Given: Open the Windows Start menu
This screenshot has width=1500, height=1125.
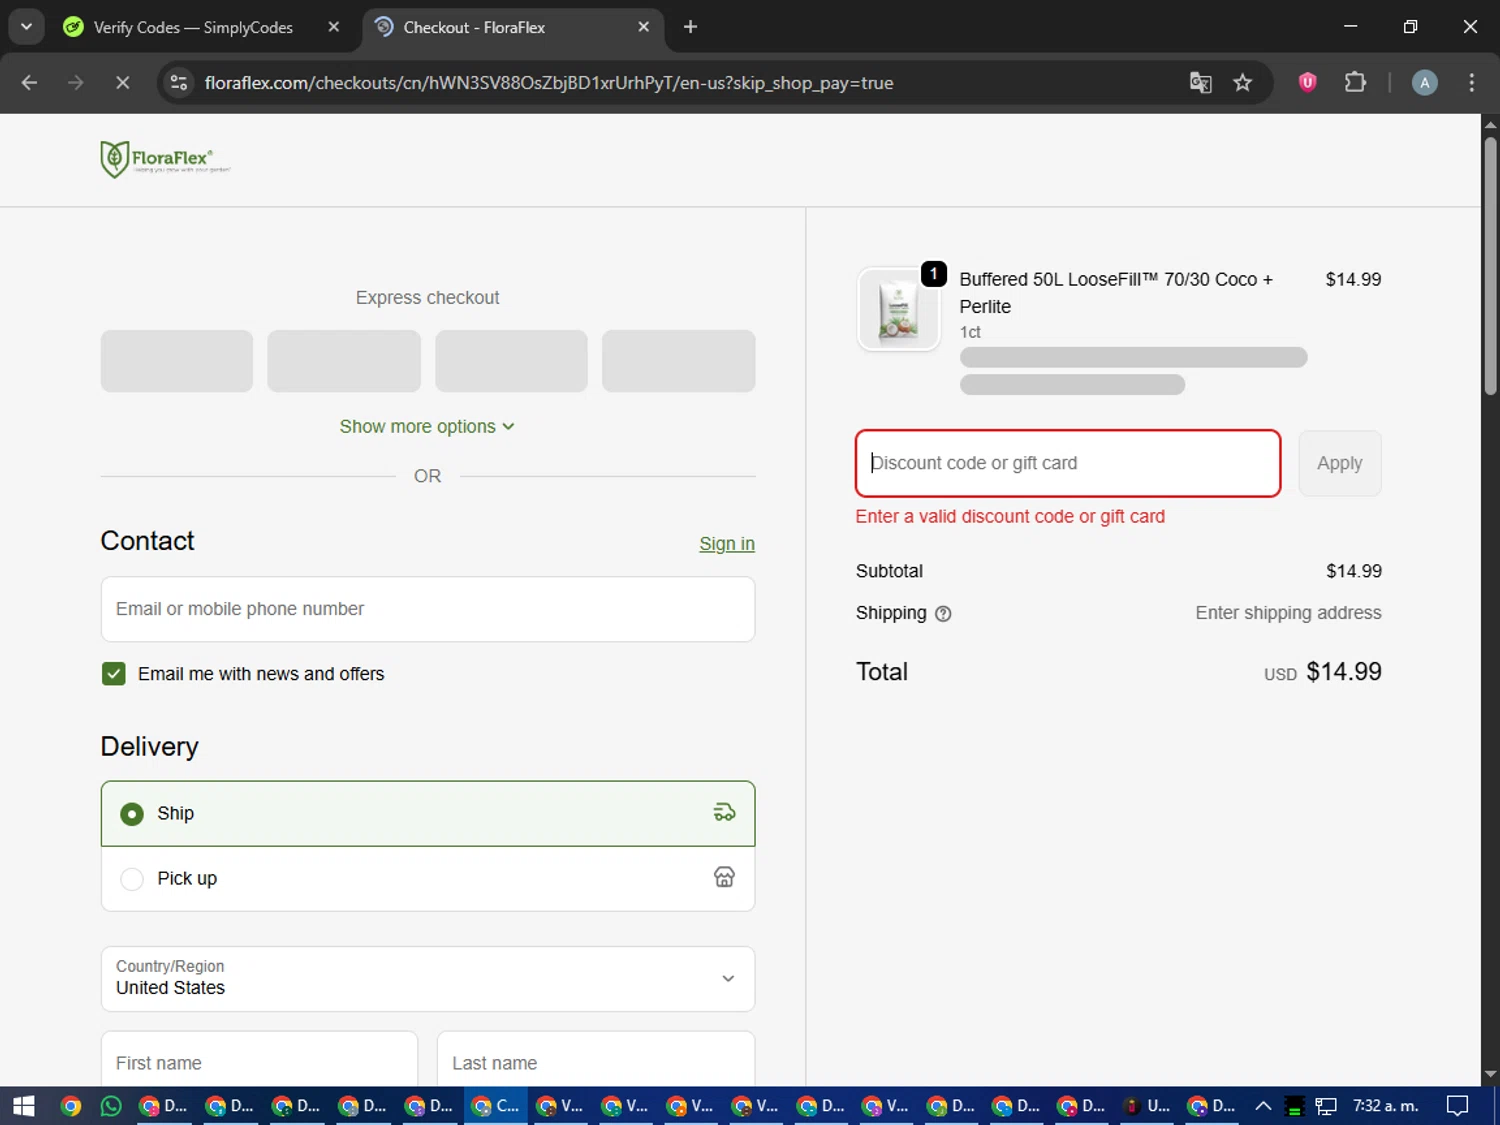Looking at the screenshot, I should tap(23, 1106).
